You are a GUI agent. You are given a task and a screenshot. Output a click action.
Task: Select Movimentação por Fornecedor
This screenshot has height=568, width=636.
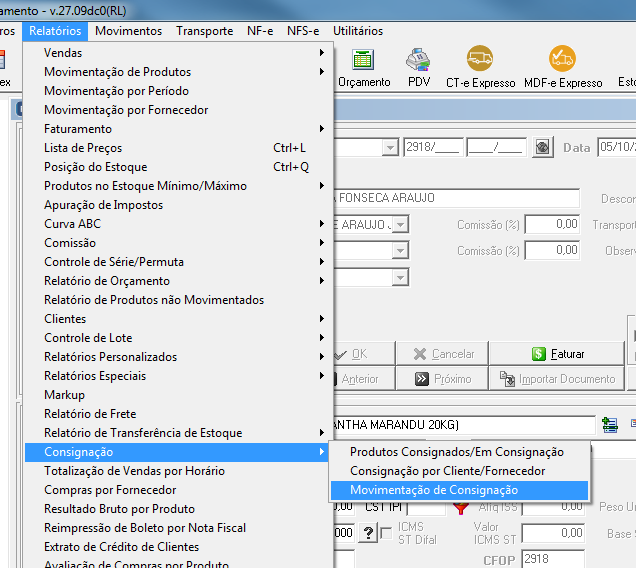click(x=178, y=110)
